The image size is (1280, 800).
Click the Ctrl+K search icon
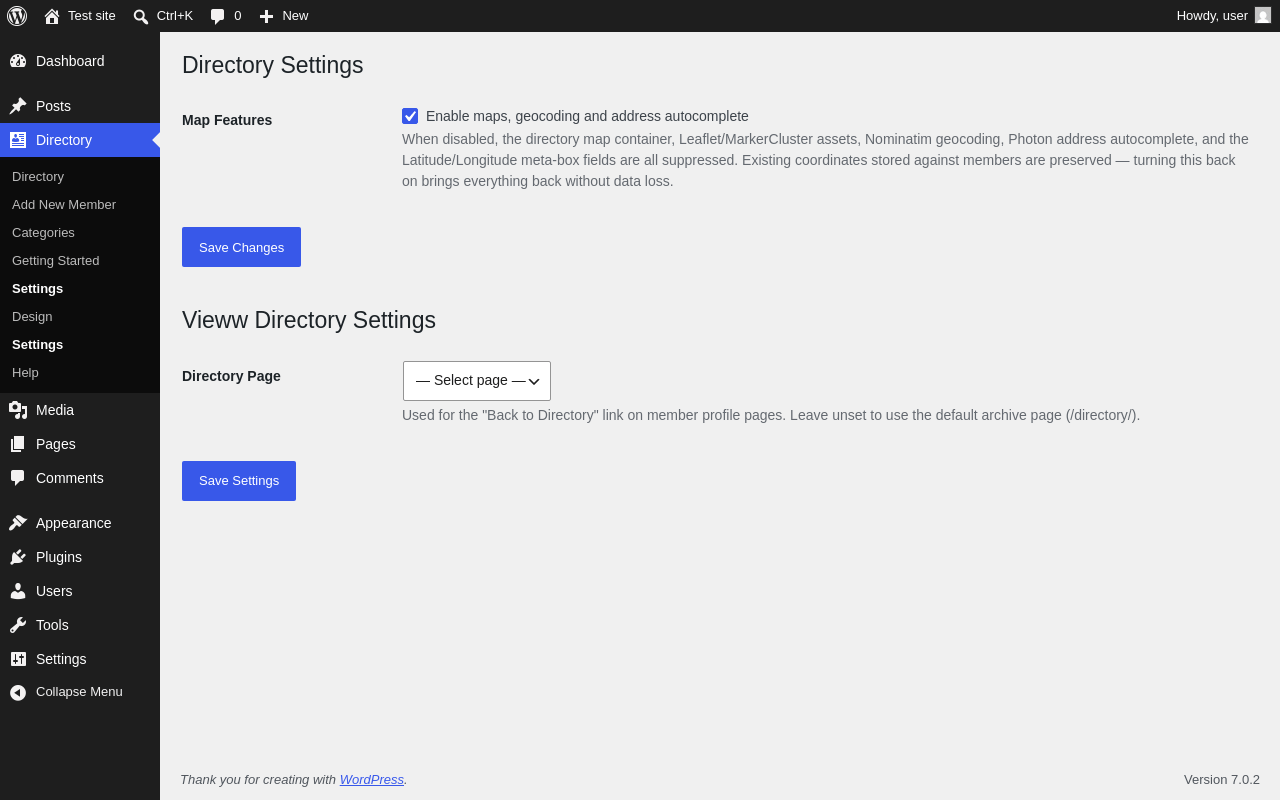(141, 16)
